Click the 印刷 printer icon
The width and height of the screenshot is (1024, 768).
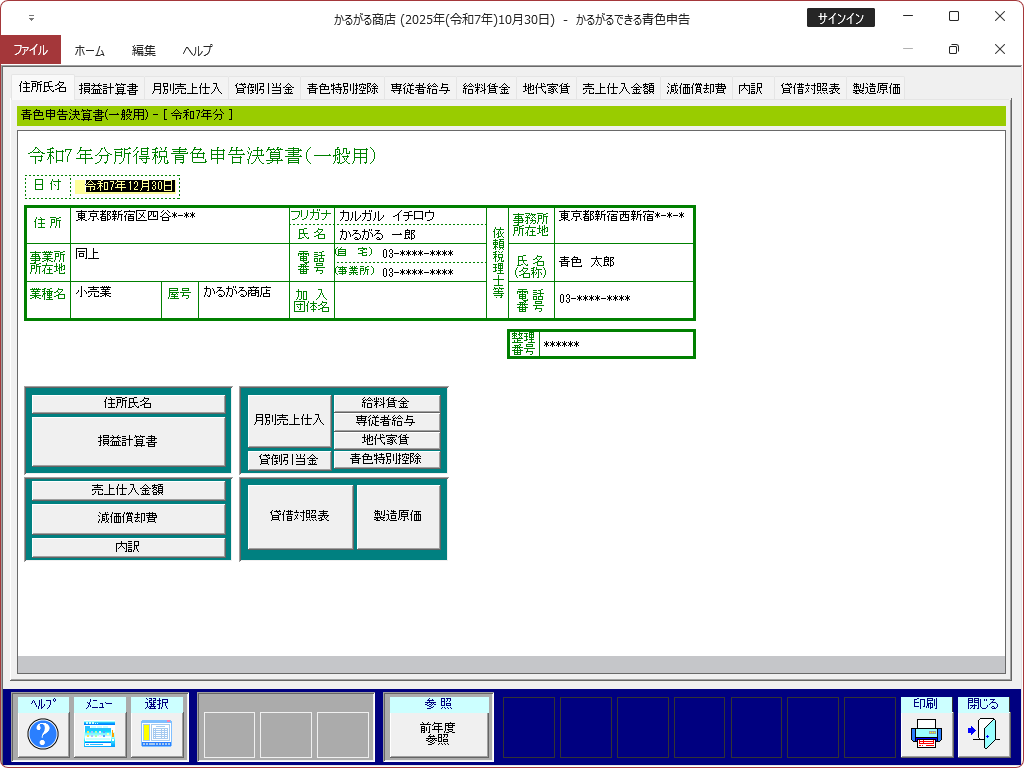926,735
